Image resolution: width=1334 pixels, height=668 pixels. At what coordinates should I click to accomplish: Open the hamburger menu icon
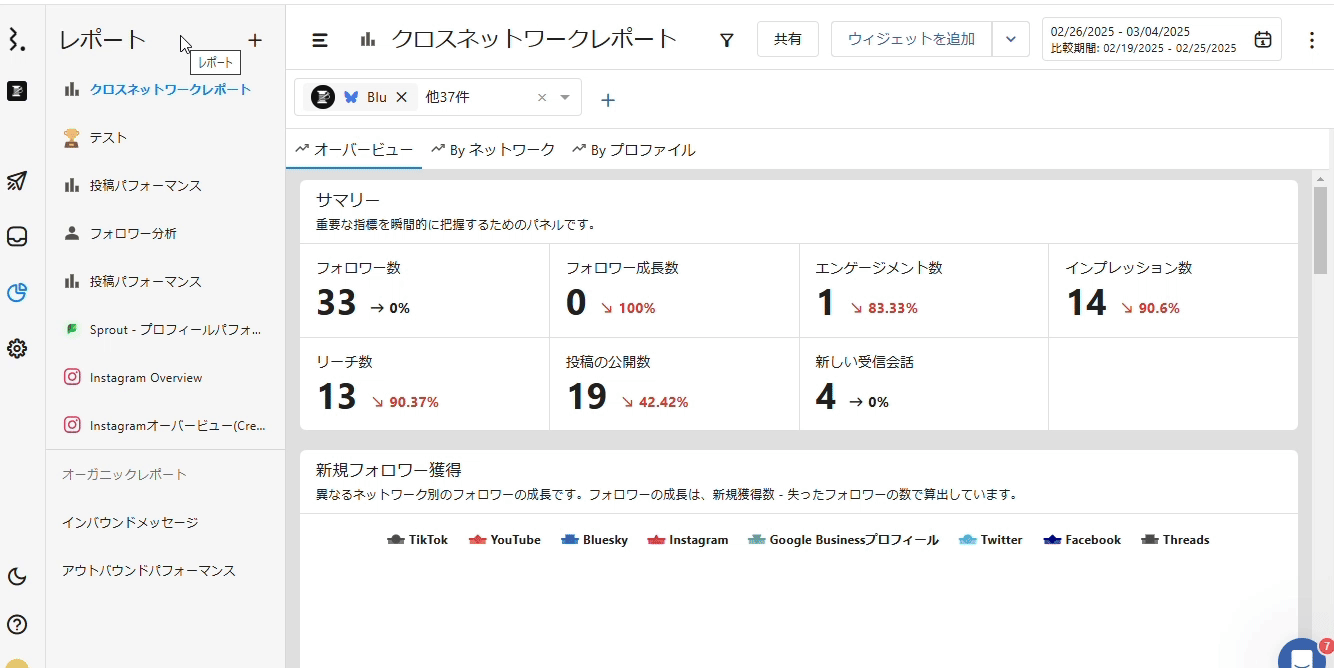(x=320, y=40)
